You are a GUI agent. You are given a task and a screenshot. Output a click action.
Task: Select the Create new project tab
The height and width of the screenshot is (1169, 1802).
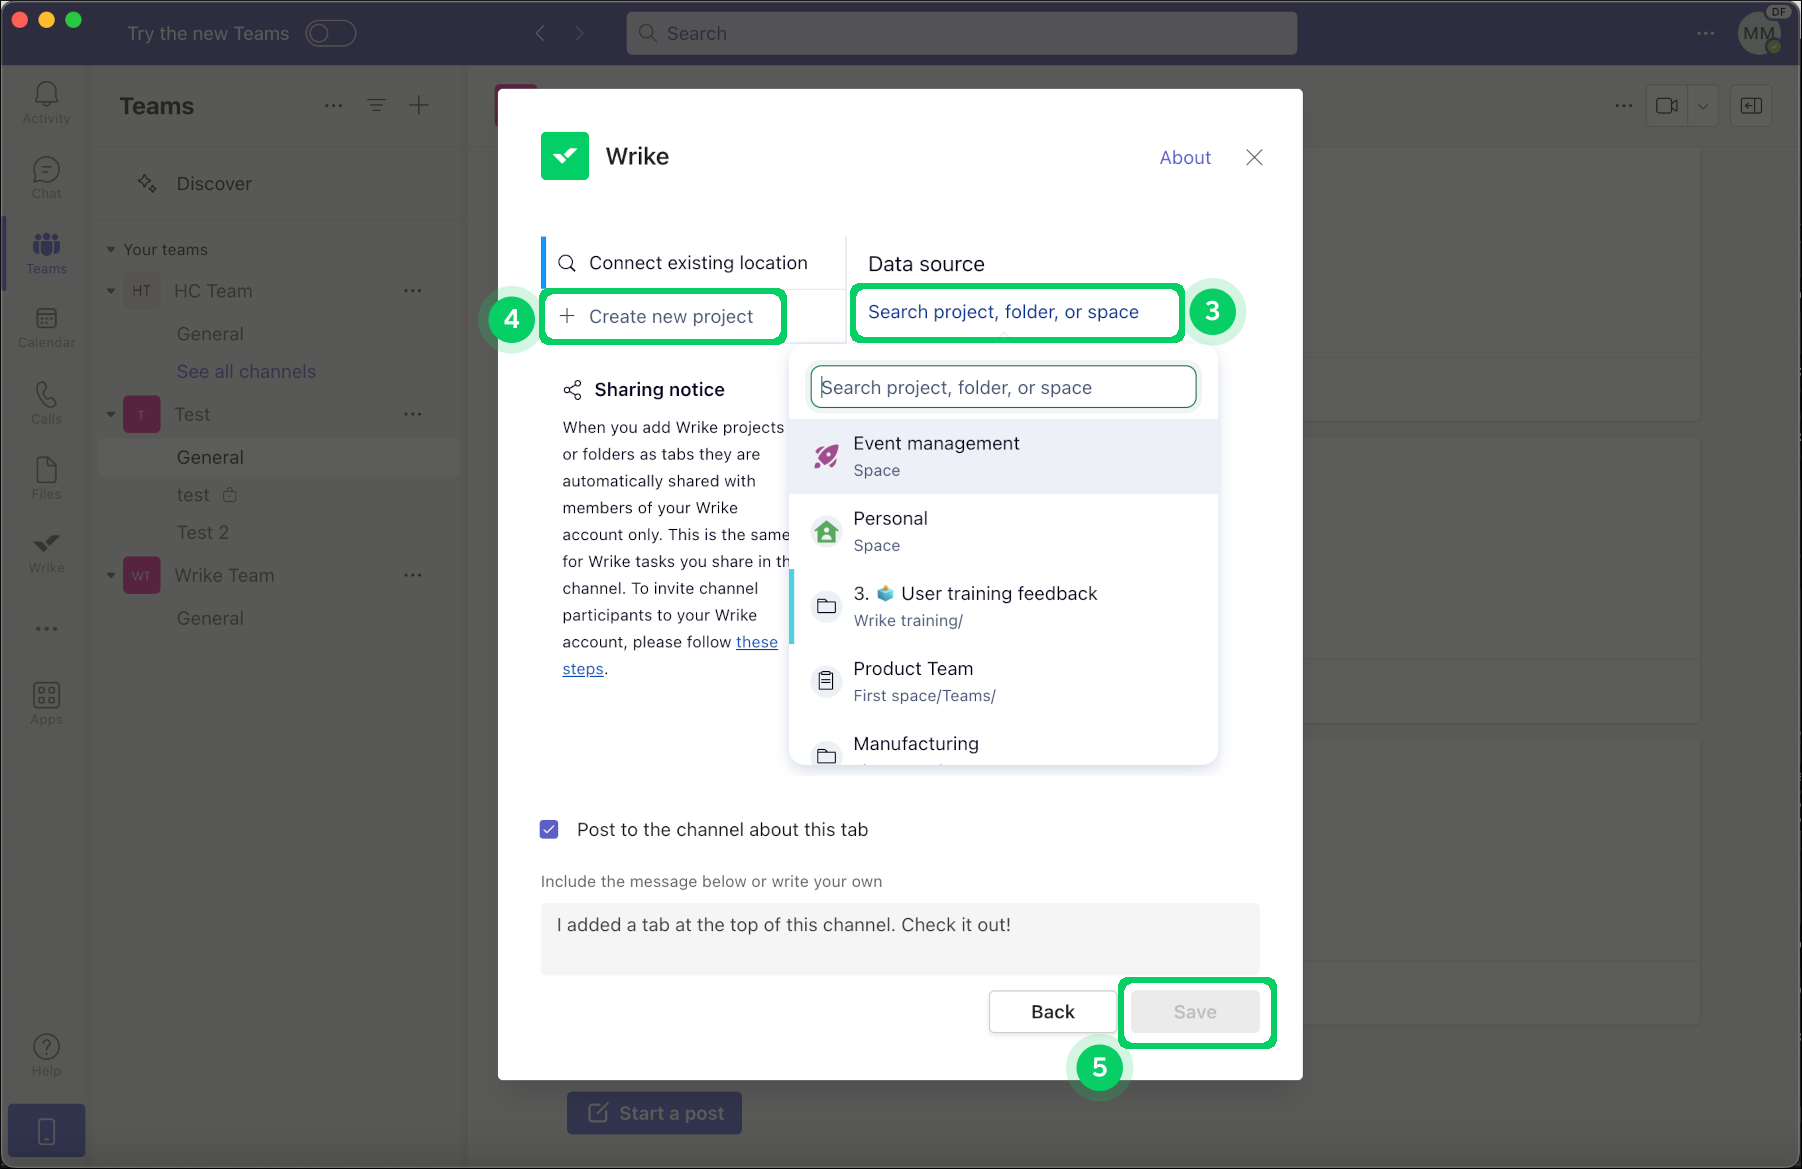click(670, 317)
